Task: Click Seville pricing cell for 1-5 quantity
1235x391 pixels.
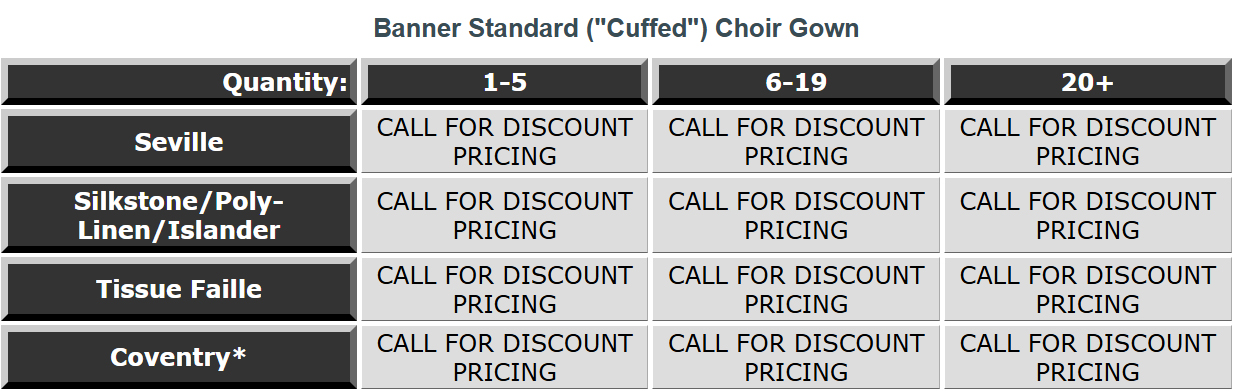Action: [x=505, y=142]
